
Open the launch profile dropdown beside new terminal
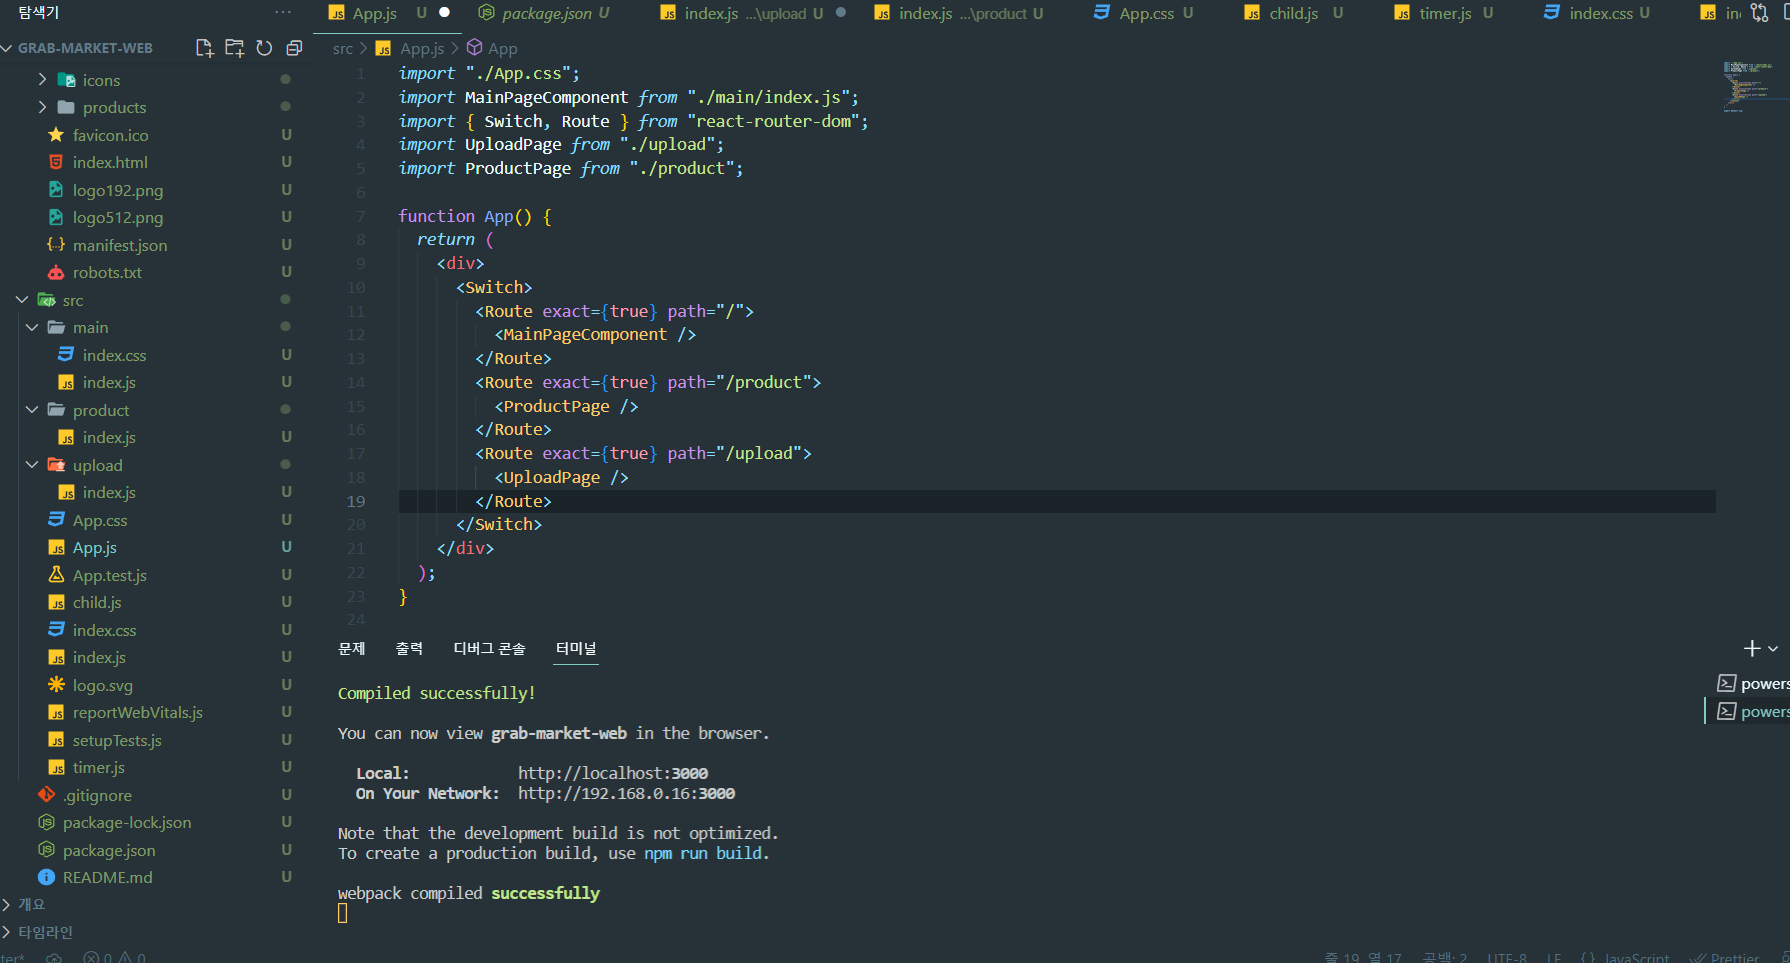point(1773,649)
